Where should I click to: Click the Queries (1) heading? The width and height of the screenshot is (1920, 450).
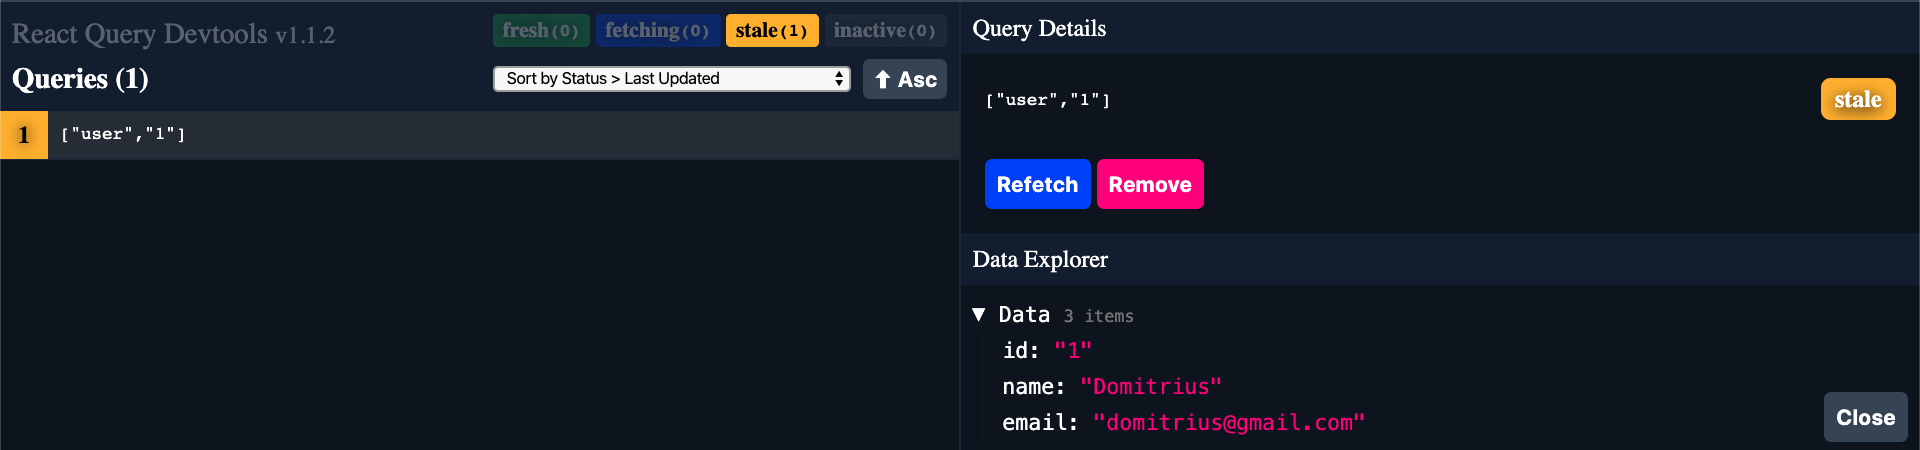[x=80, y=79]
